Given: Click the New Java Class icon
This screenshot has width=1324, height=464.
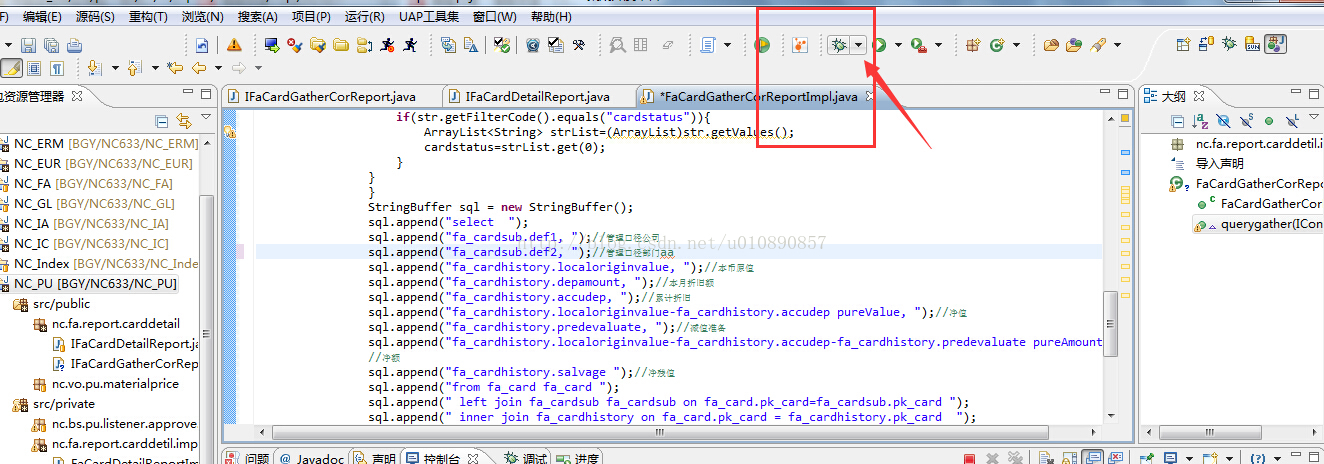Looking at the screenshot, I should tap(996, 45).
